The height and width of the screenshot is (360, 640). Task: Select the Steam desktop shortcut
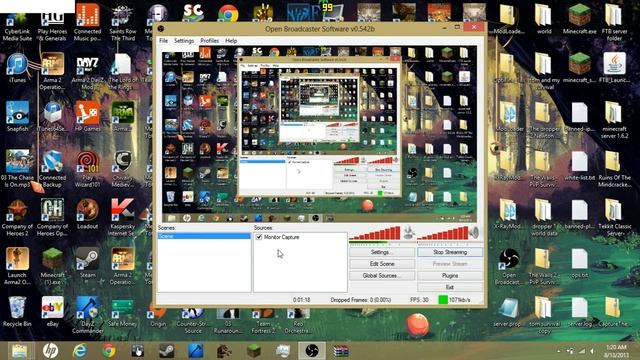pos(87,262)
